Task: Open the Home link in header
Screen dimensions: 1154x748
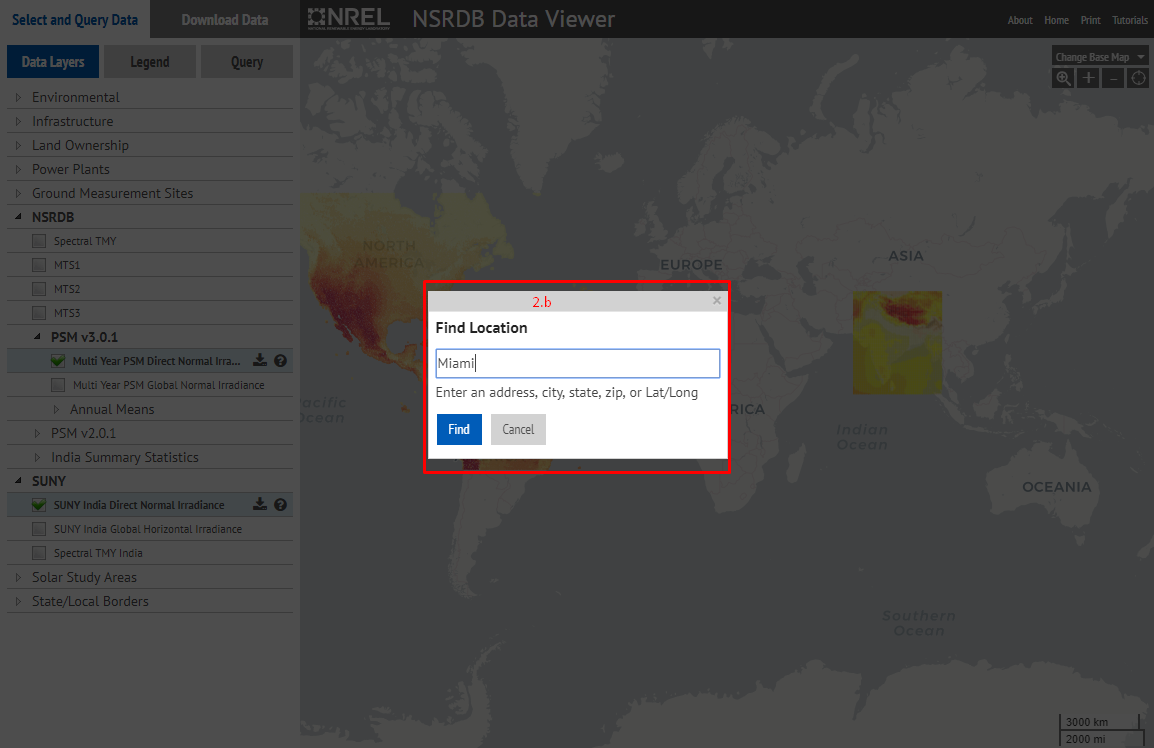Action: (x=1056, y=20)
